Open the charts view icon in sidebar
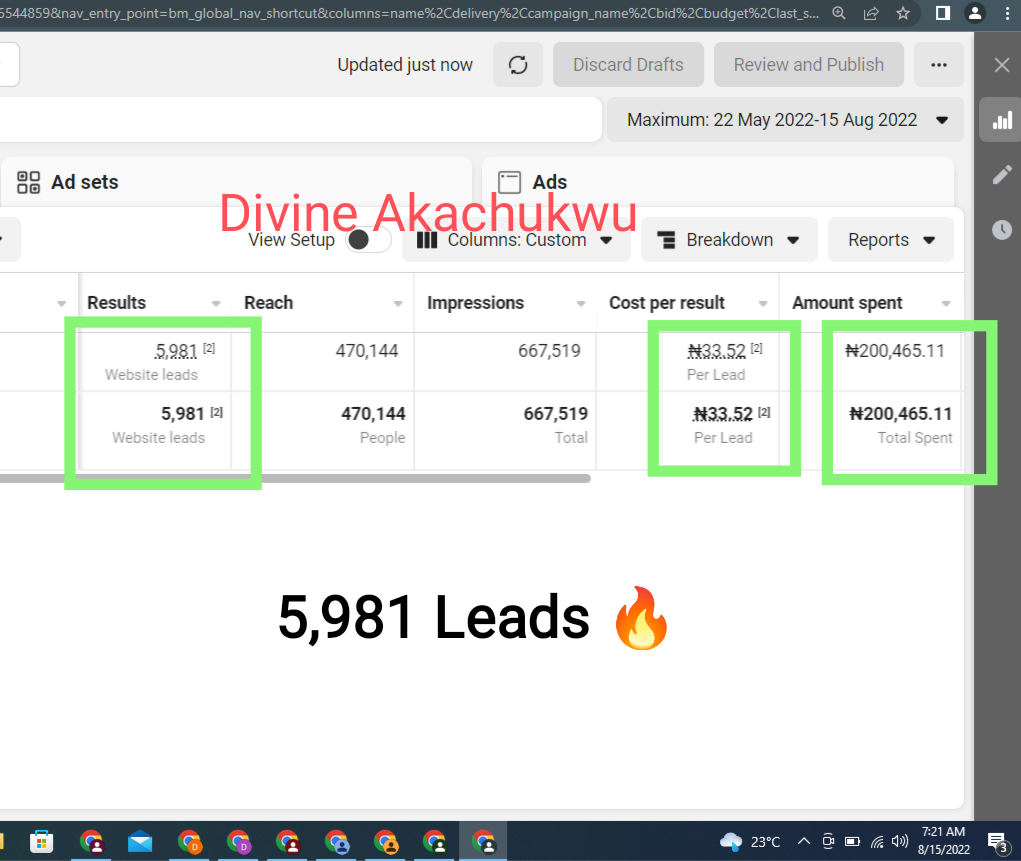The height and width of the screenshot is (861, 1021). [x=1001, y=121]
